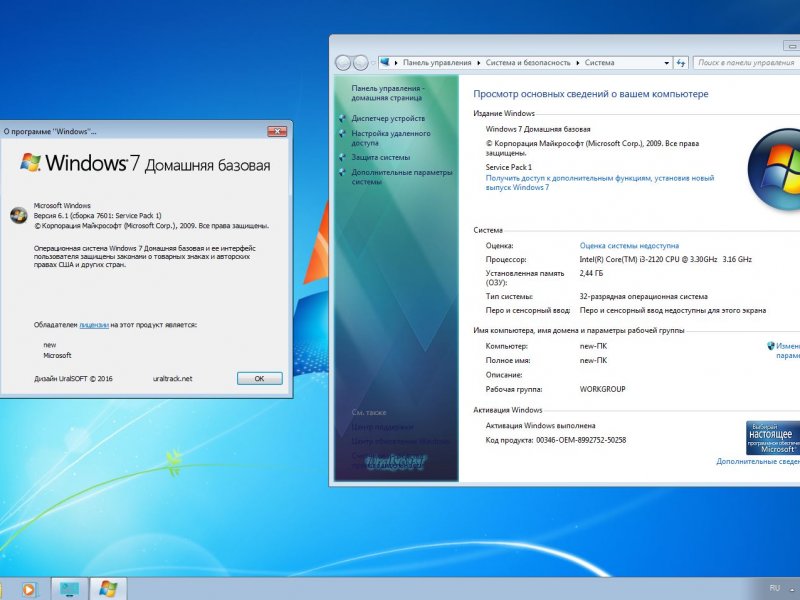The image size is (800, 600).
Task: Click the Полное имя value new-ПК
Action: tap(593, 360)
